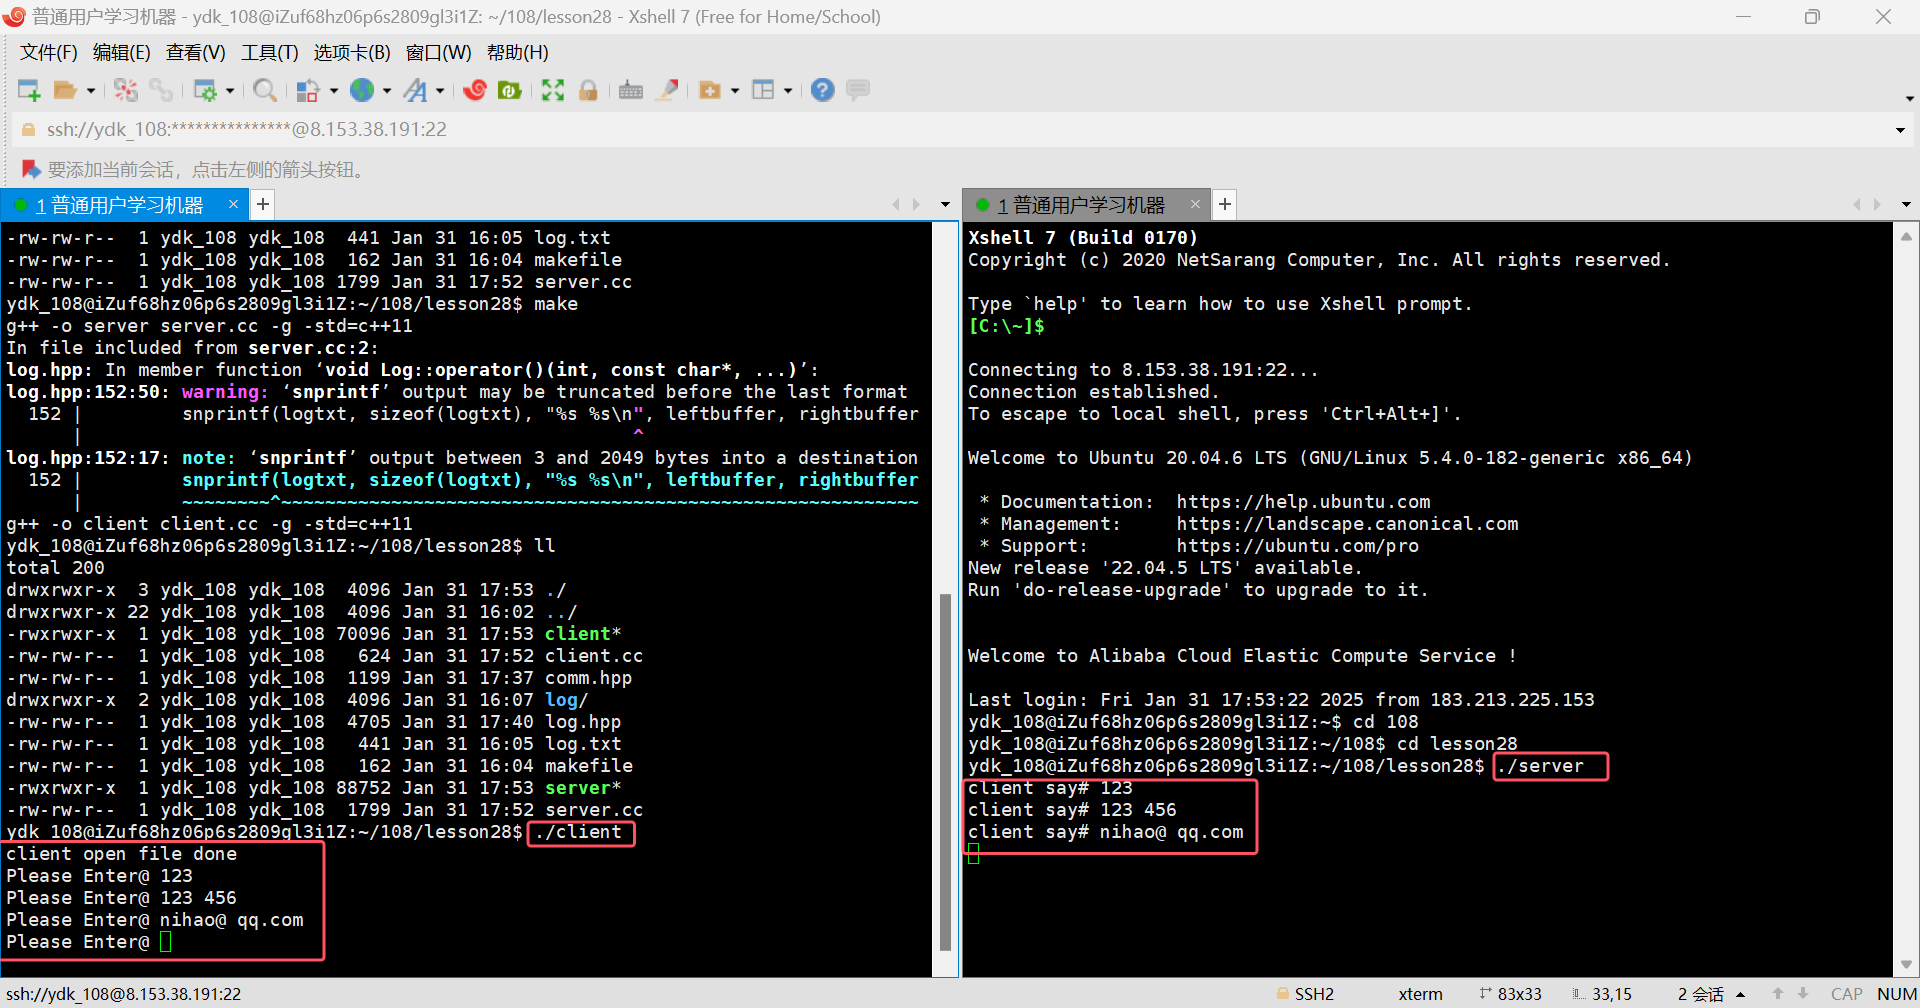Expand add-folder dropdown arrow
The height and width of the screenshot is (1008, 1920).
735,91
